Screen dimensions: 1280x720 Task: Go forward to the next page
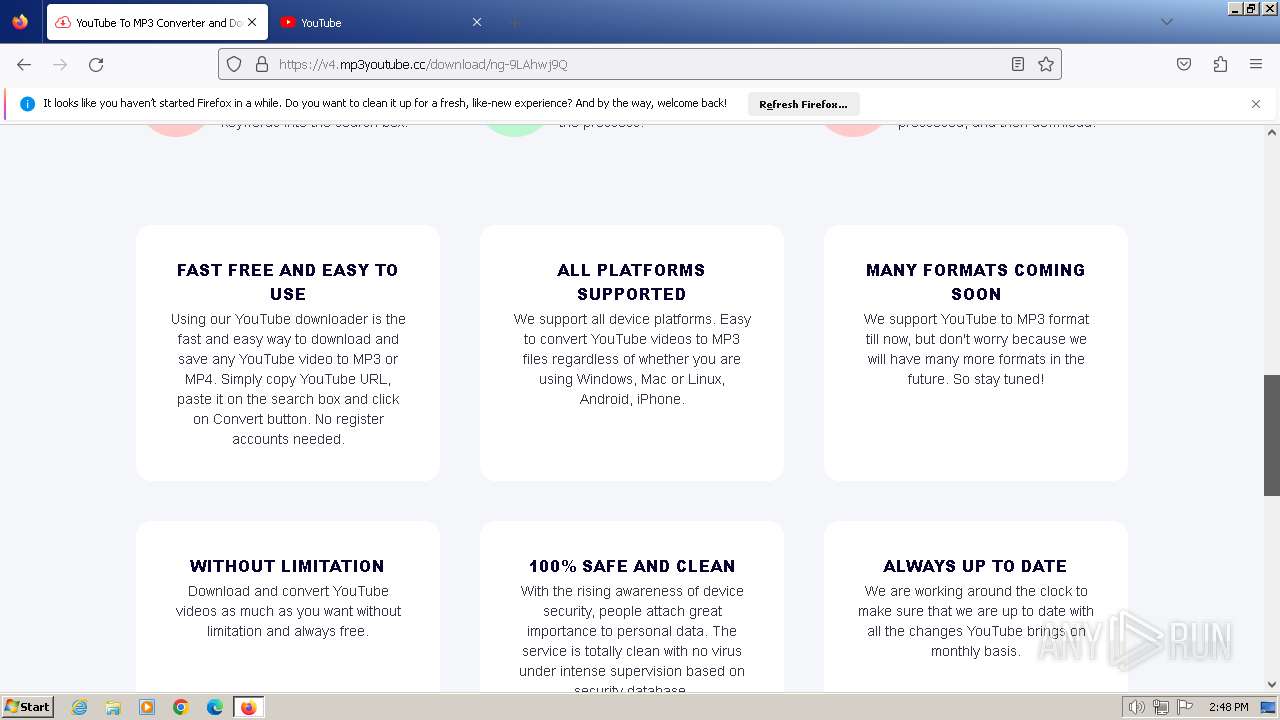60,64
